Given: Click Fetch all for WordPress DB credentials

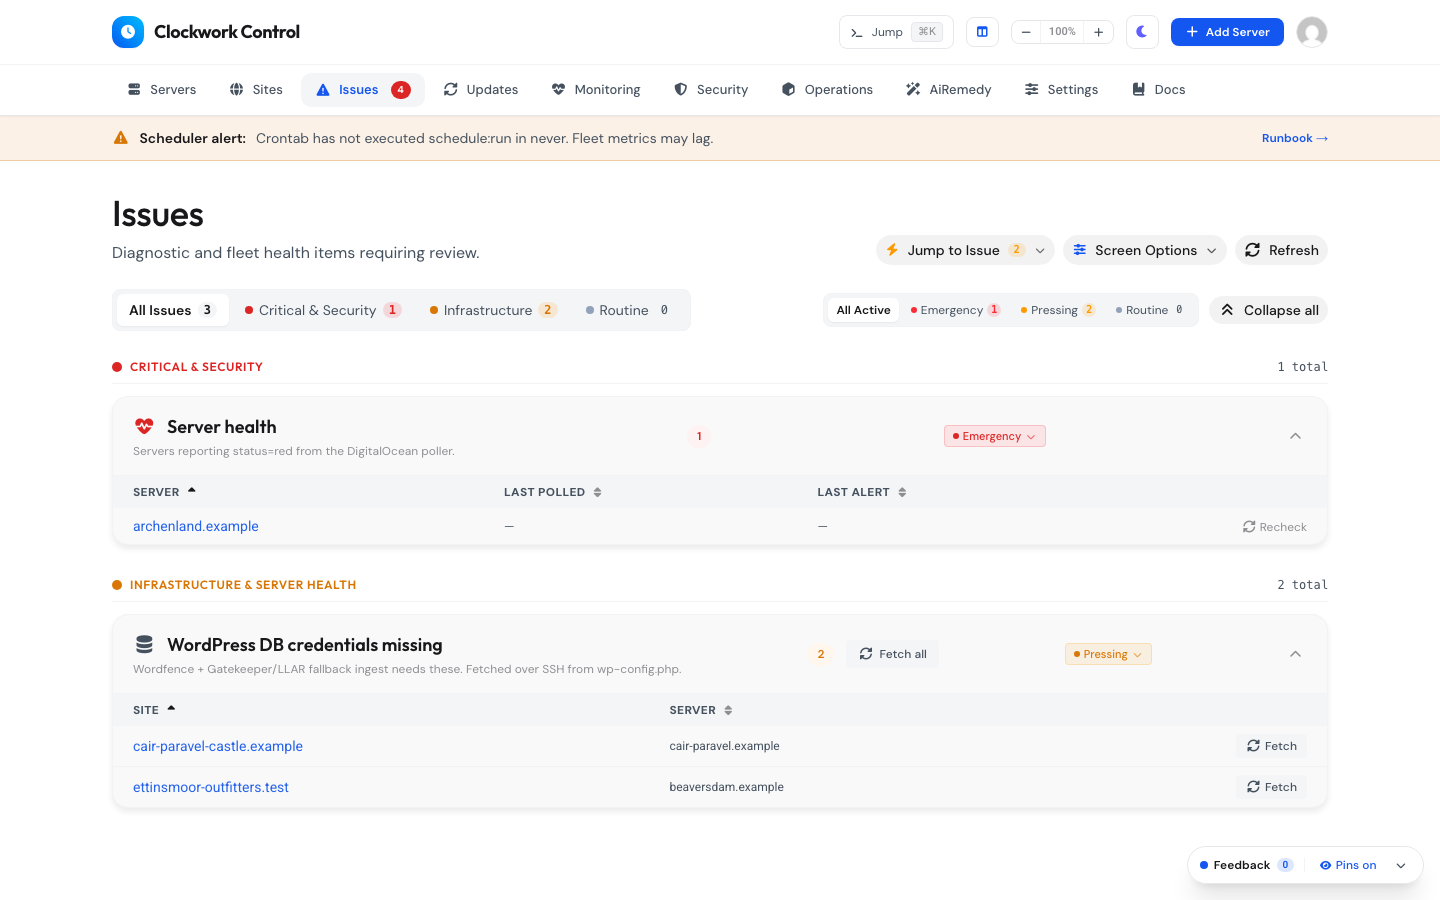Looking at the screenshot, I should tap(893, 654).
